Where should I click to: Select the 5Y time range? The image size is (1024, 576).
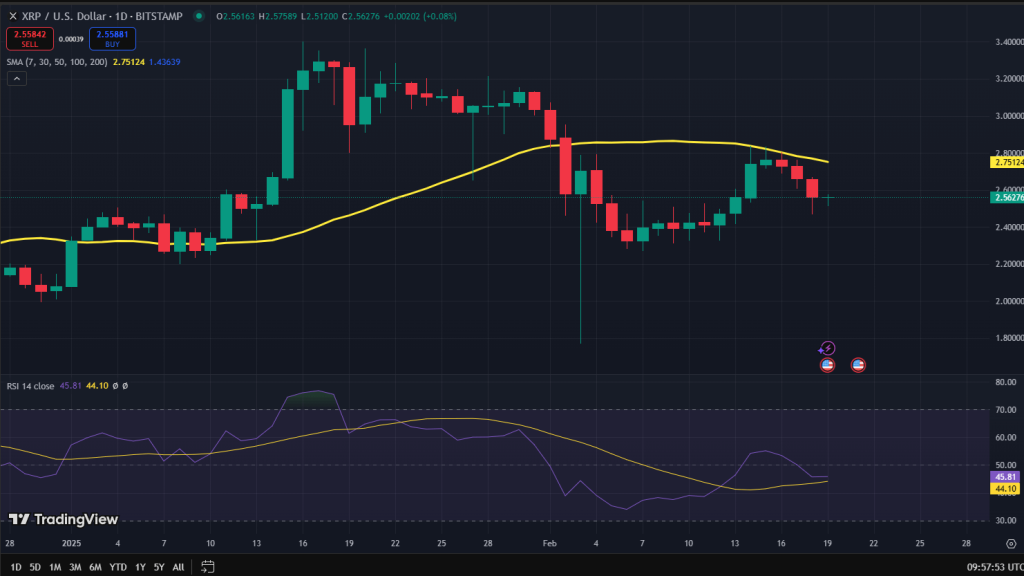(x=159, y=567)
